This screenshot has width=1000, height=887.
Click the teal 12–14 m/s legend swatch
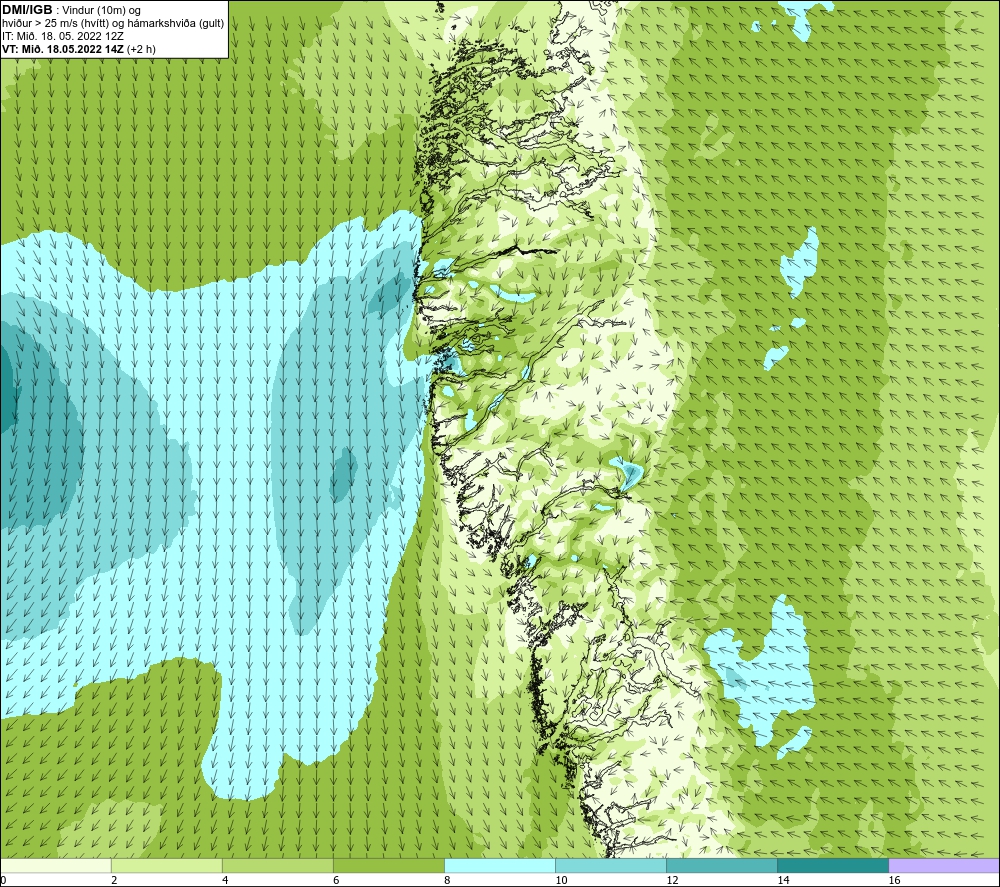pyautogui.click(x=722, y=865)
